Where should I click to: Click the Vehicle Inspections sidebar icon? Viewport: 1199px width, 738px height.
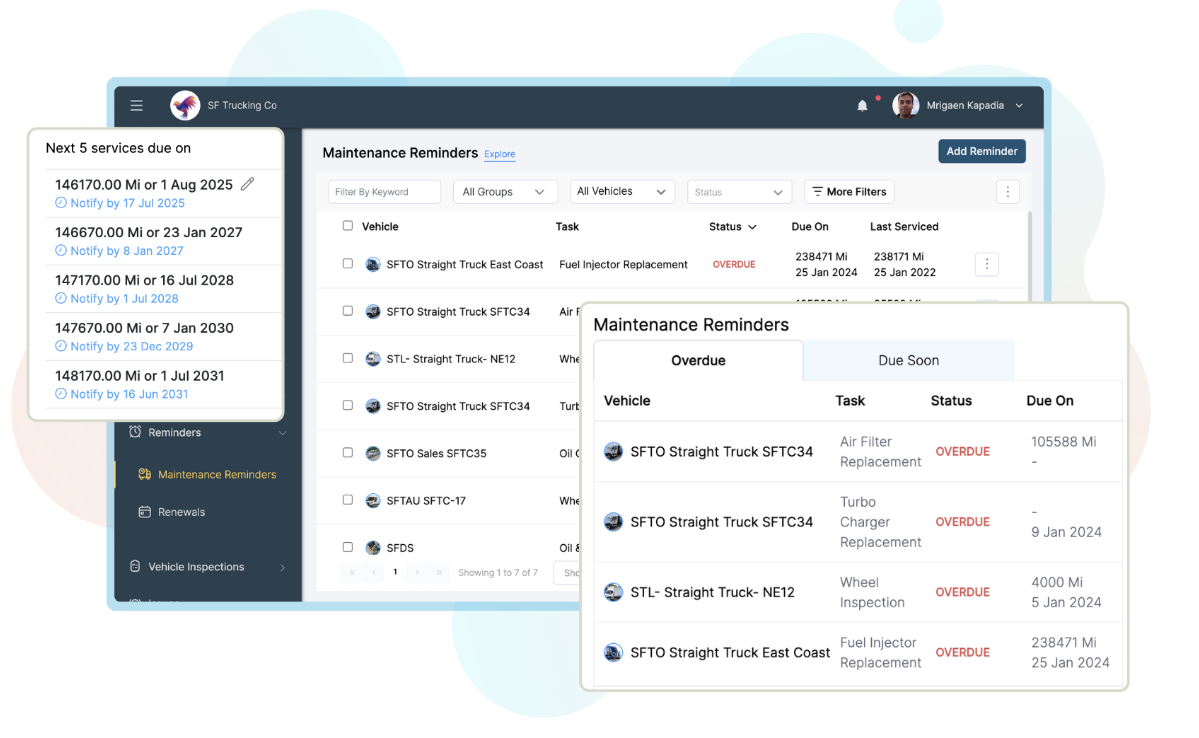pos(135,567)
